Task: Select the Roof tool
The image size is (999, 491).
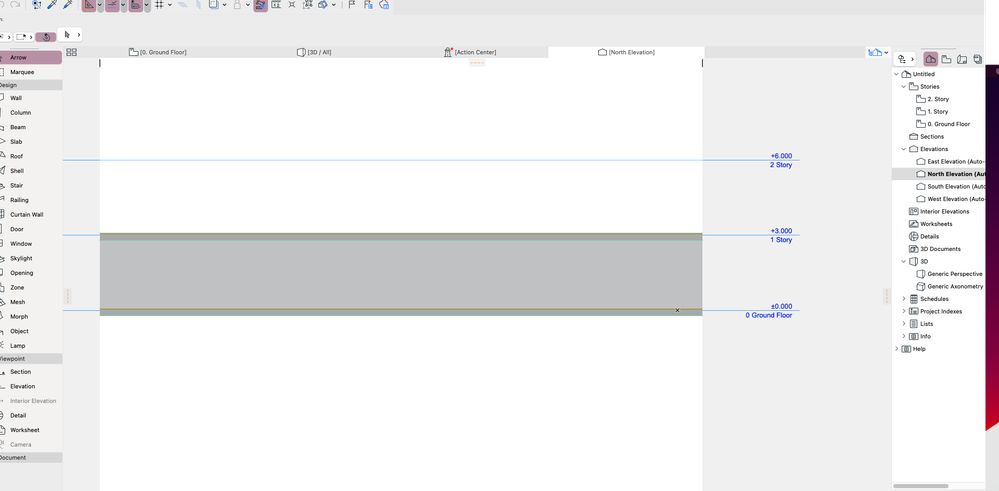Action: [x=31, y=156]
